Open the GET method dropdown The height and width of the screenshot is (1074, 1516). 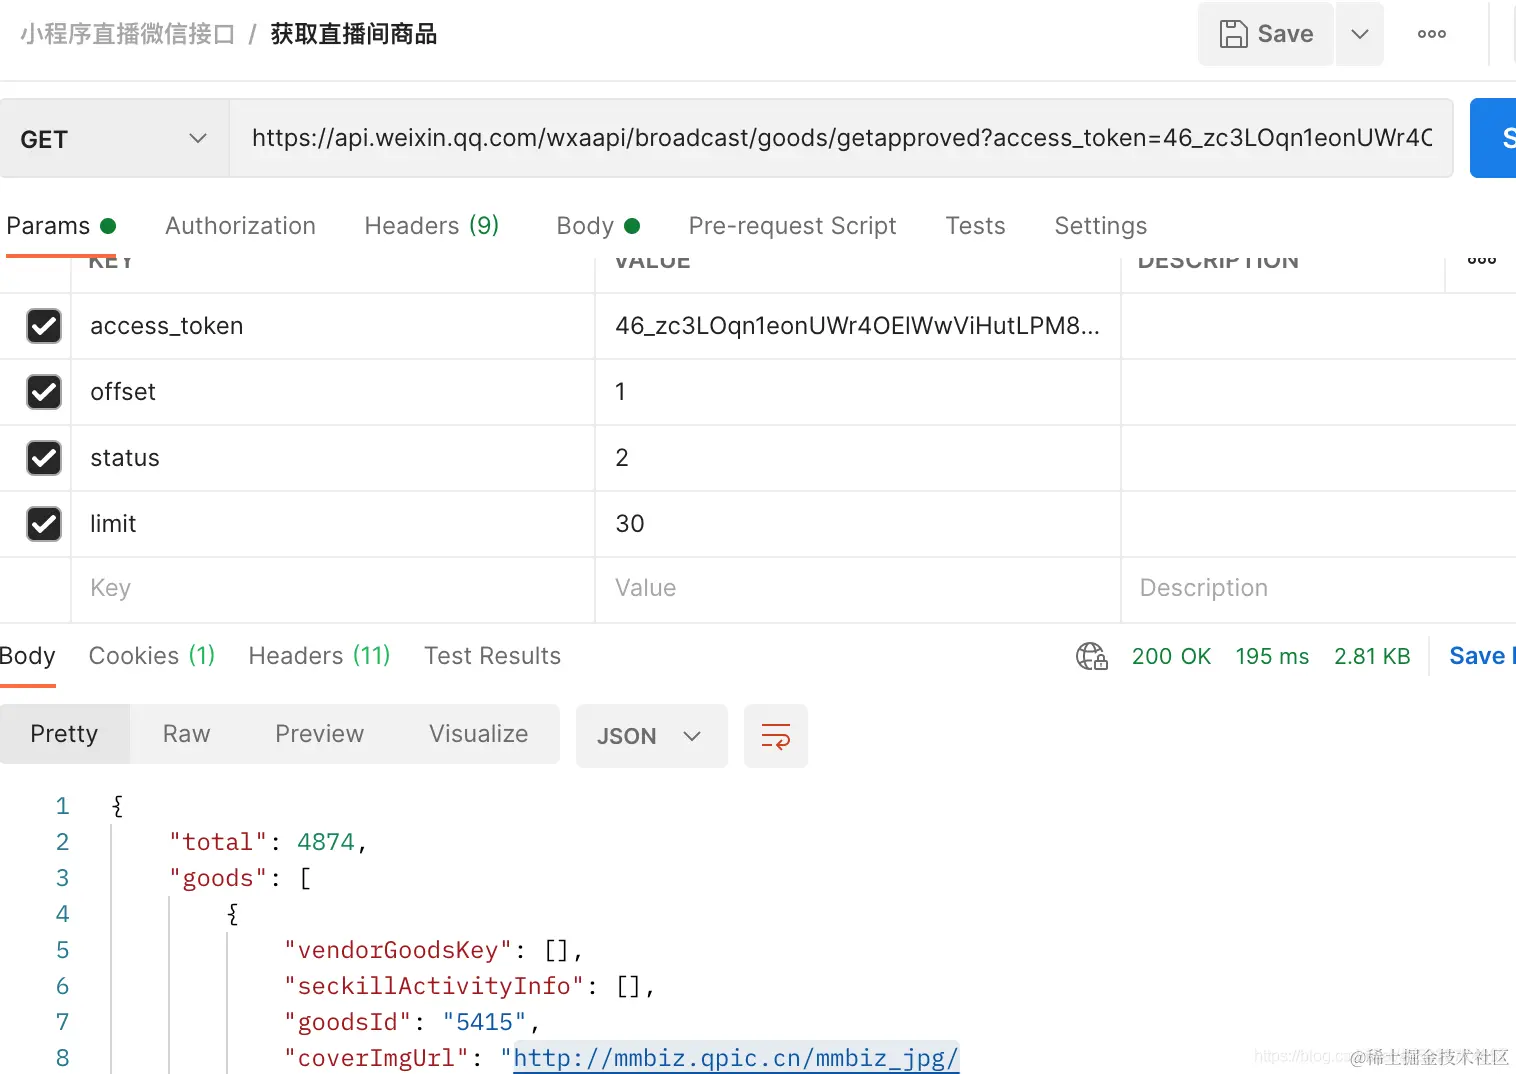[114, 139]
